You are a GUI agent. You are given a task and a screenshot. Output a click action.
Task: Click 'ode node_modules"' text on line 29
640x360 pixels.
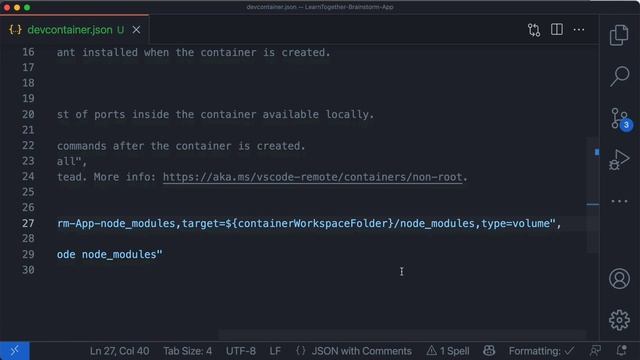[109, 254]
